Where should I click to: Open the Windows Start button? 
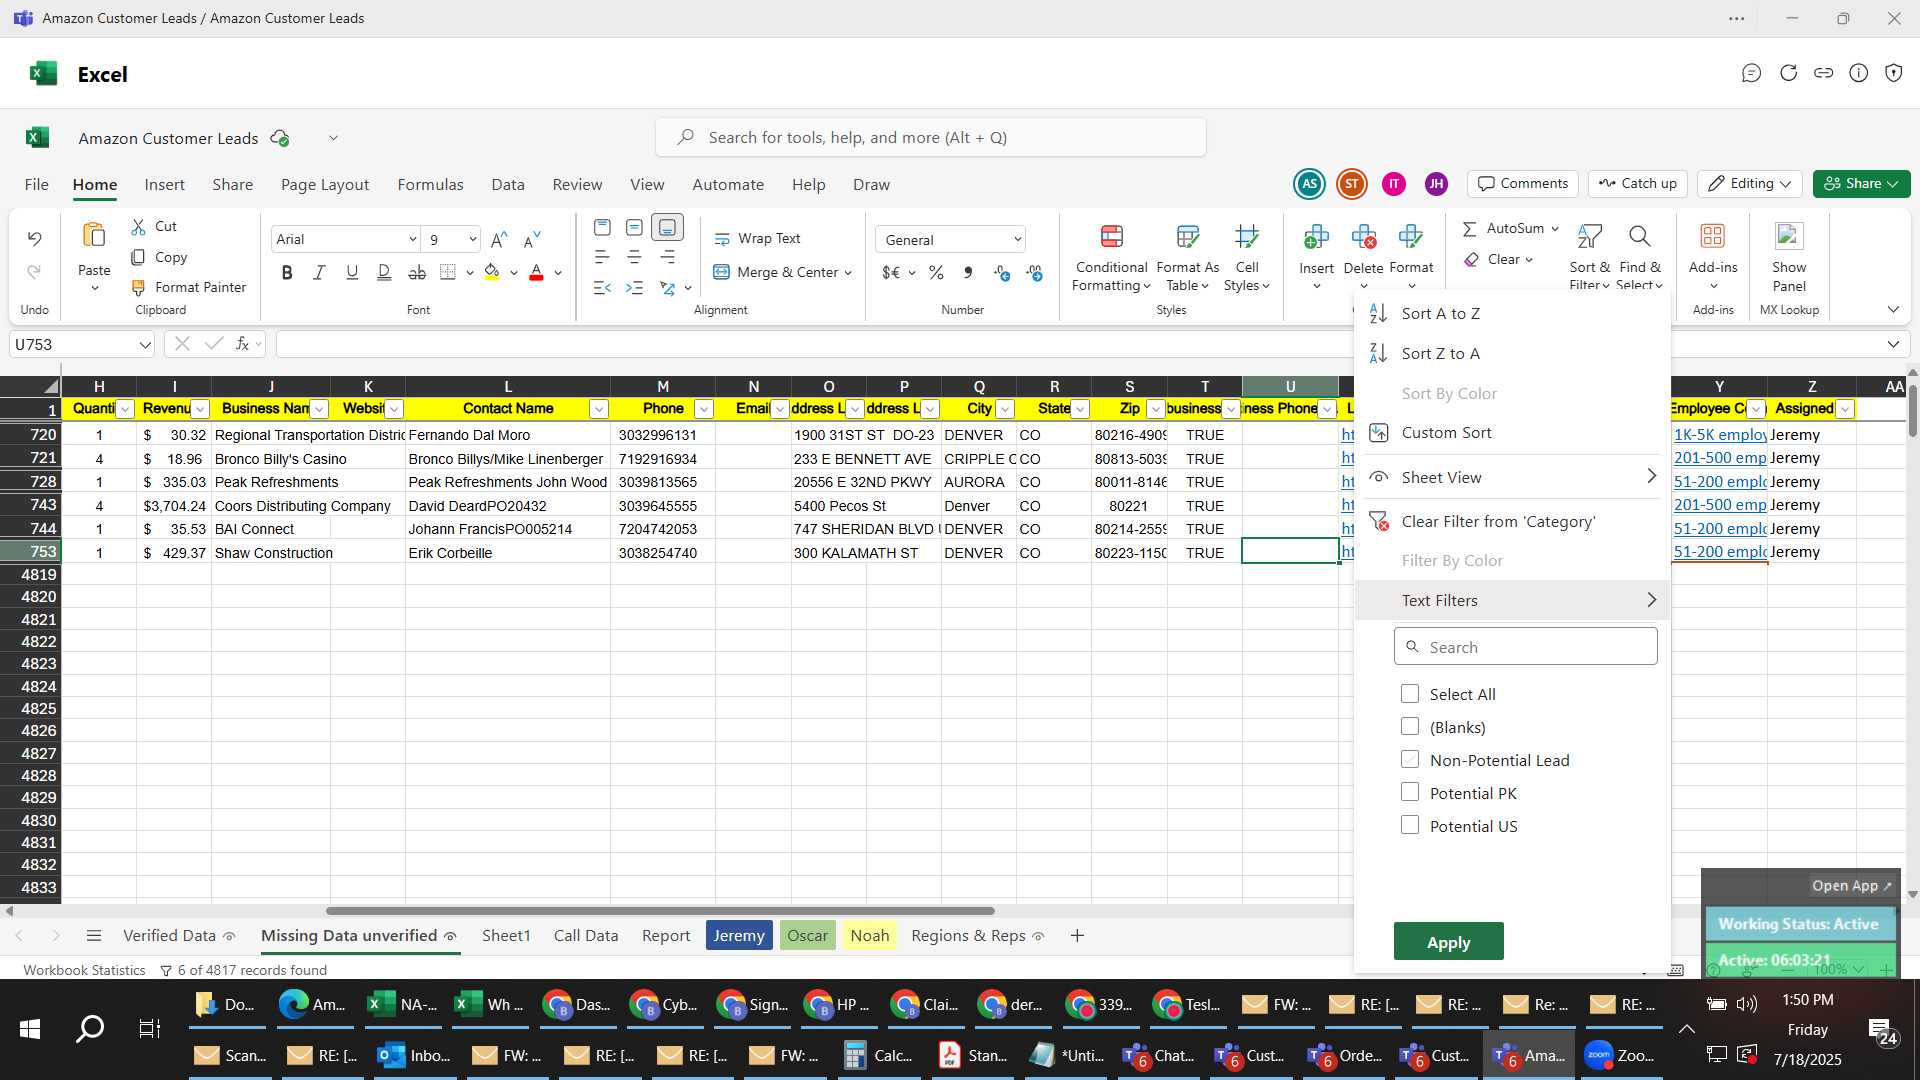[x=30, y=1029]
